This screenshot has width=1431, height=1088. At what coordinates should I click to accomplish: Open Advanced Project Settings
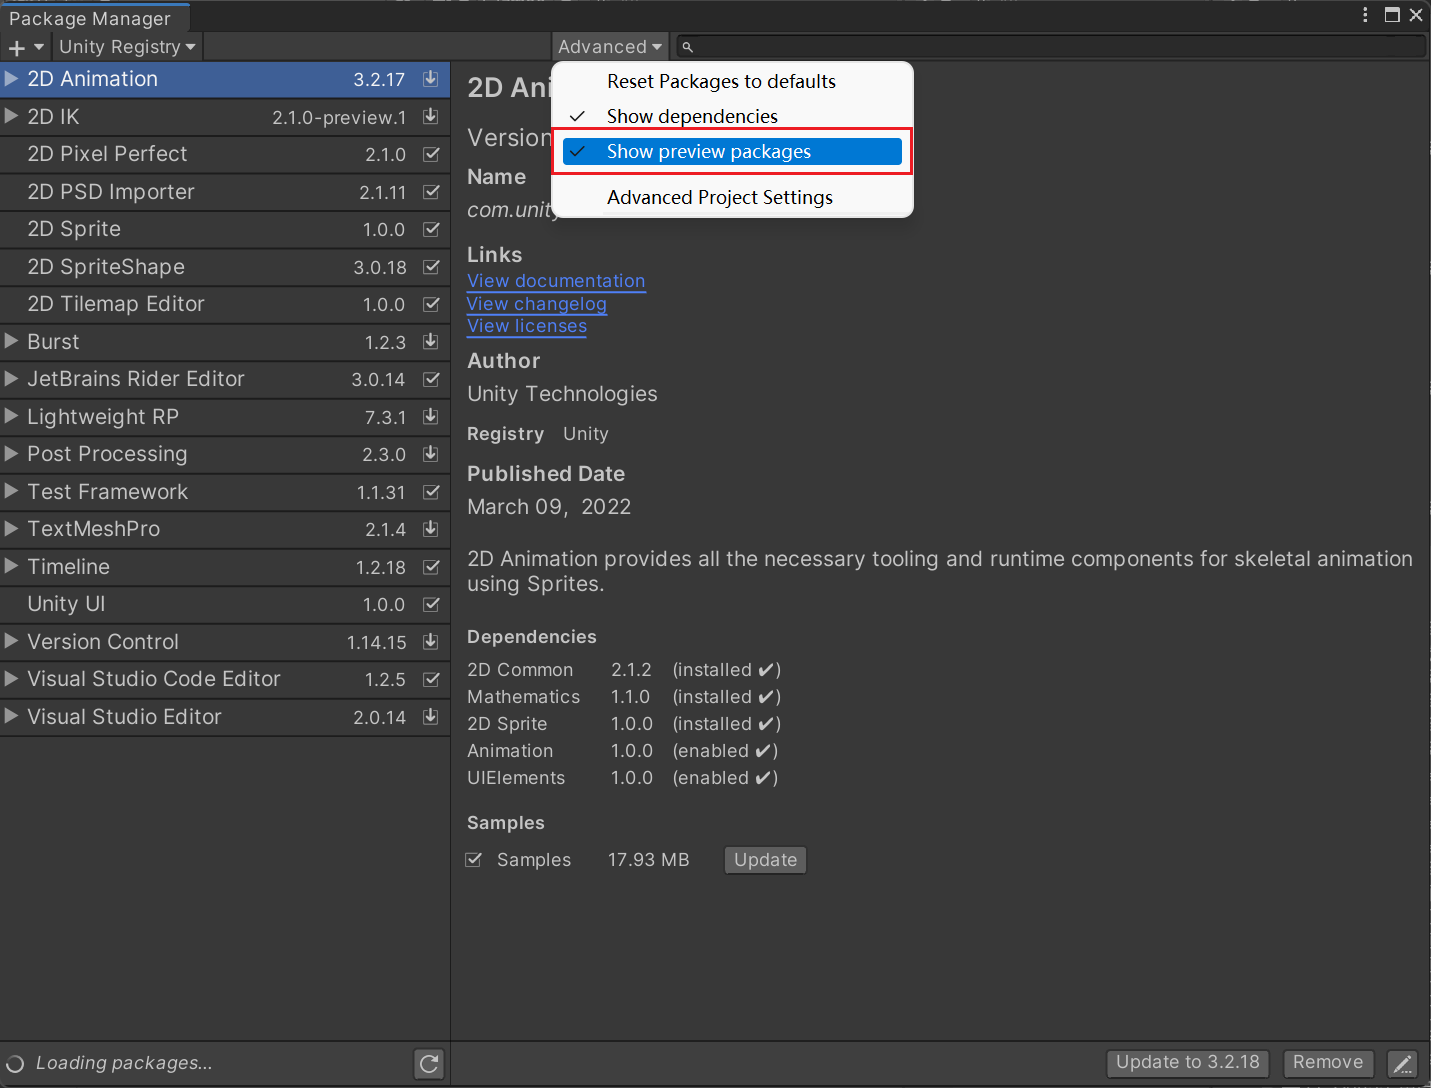click(x=732, y=198)
